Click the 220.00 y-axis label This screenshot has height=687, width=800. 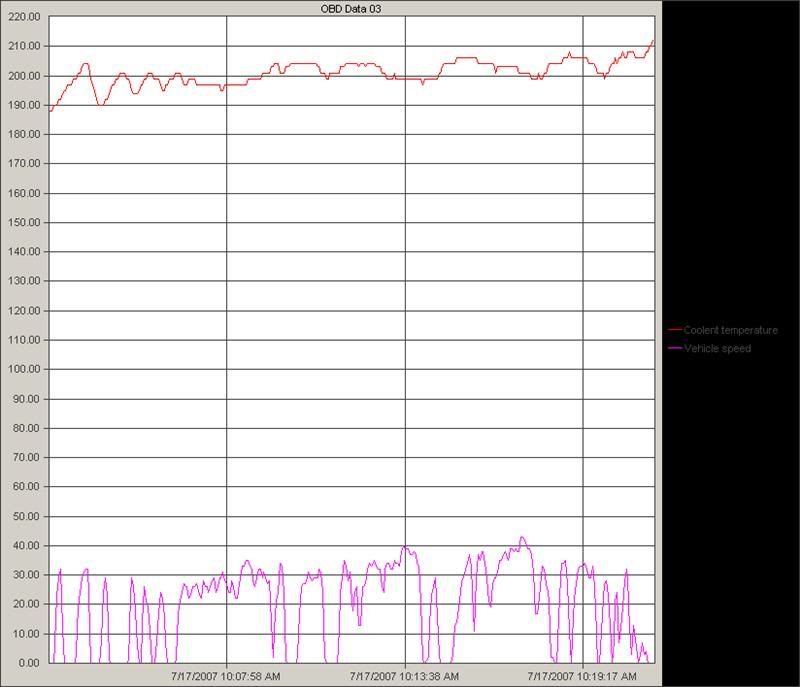pos(24,17)
